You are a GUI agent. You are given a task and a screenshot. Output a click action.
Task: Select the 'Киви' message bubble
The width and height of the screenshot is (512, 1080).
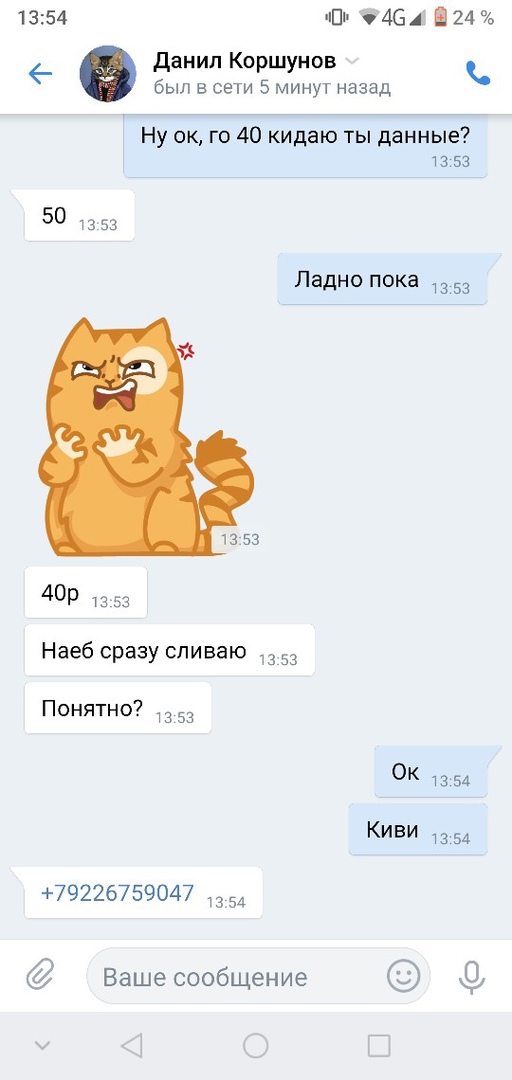point(418,830)
